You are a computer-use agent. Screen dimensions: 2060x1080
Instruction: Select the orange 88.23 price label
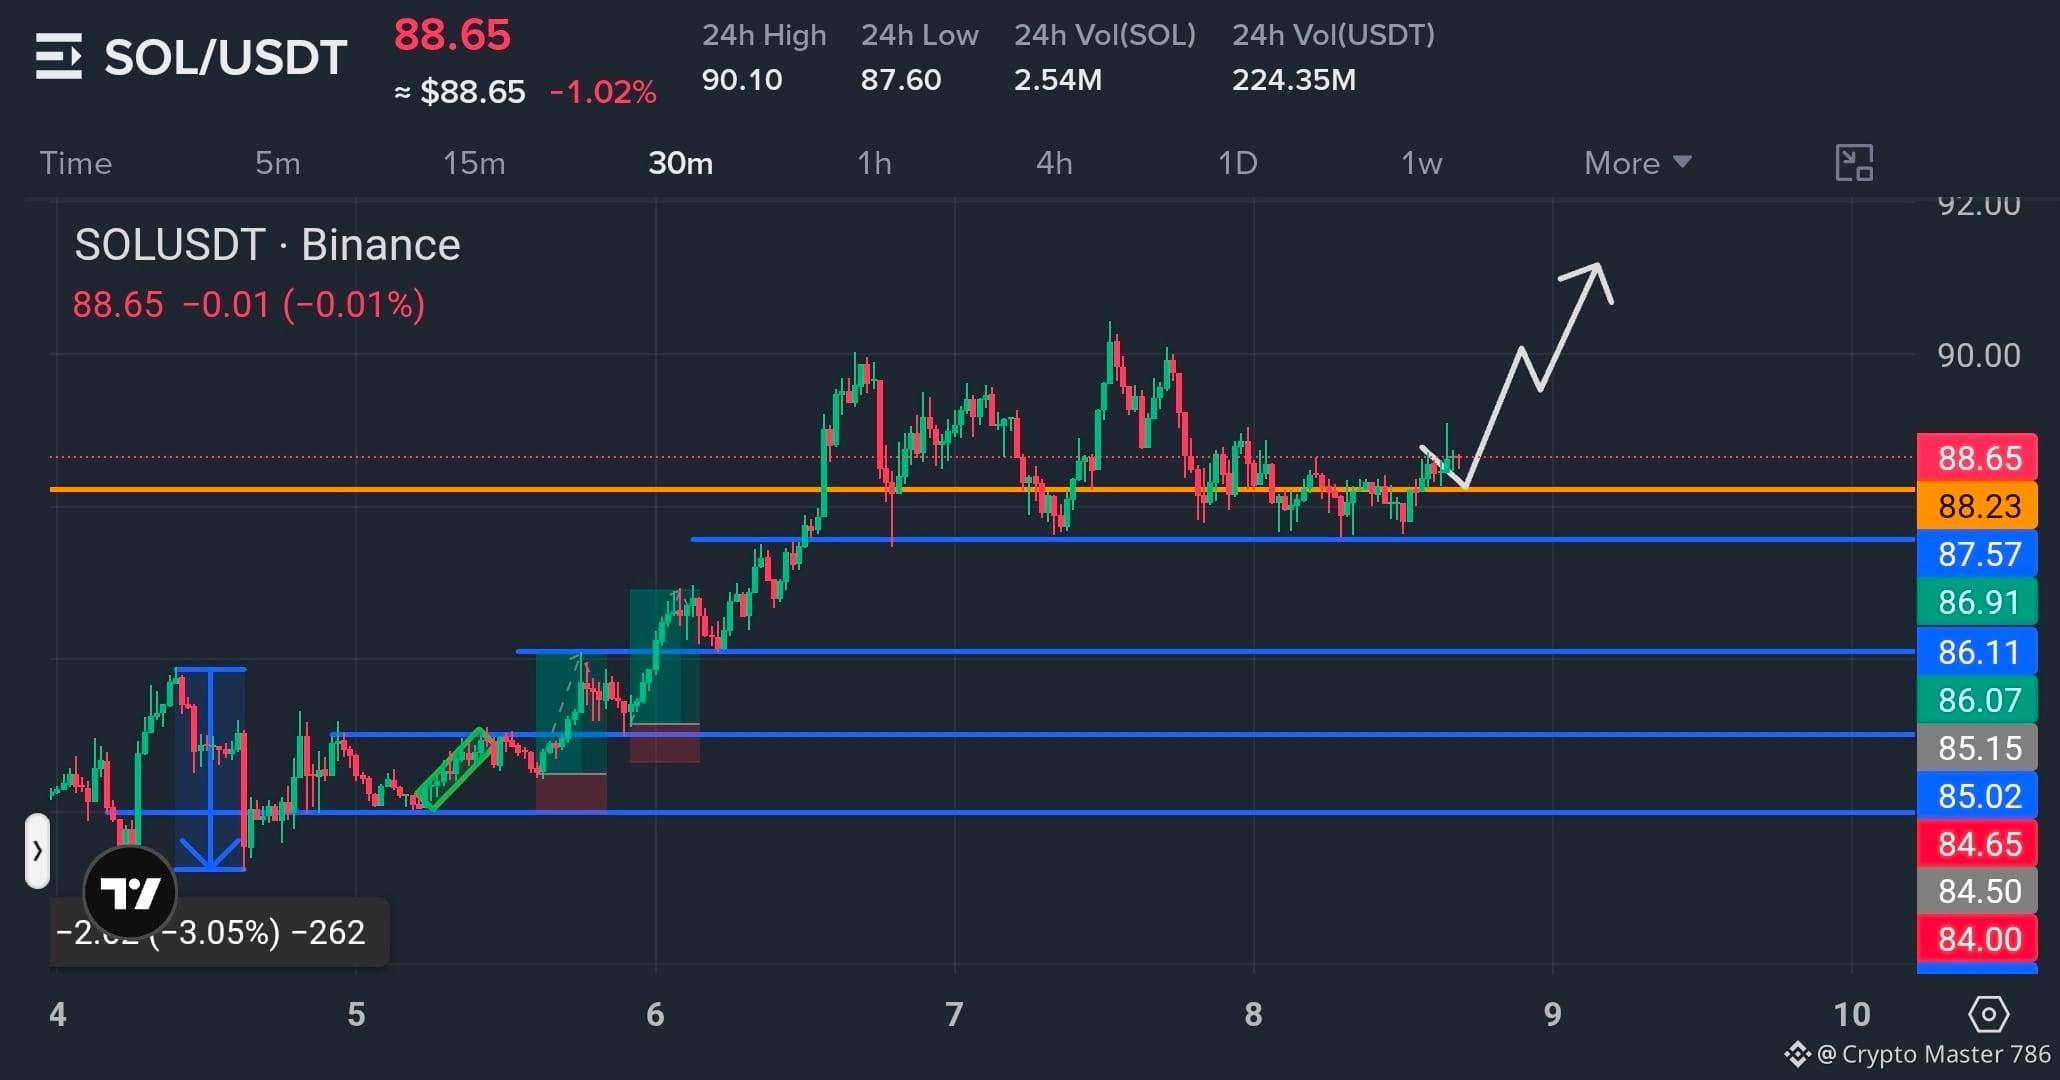tap(1977, 506)
